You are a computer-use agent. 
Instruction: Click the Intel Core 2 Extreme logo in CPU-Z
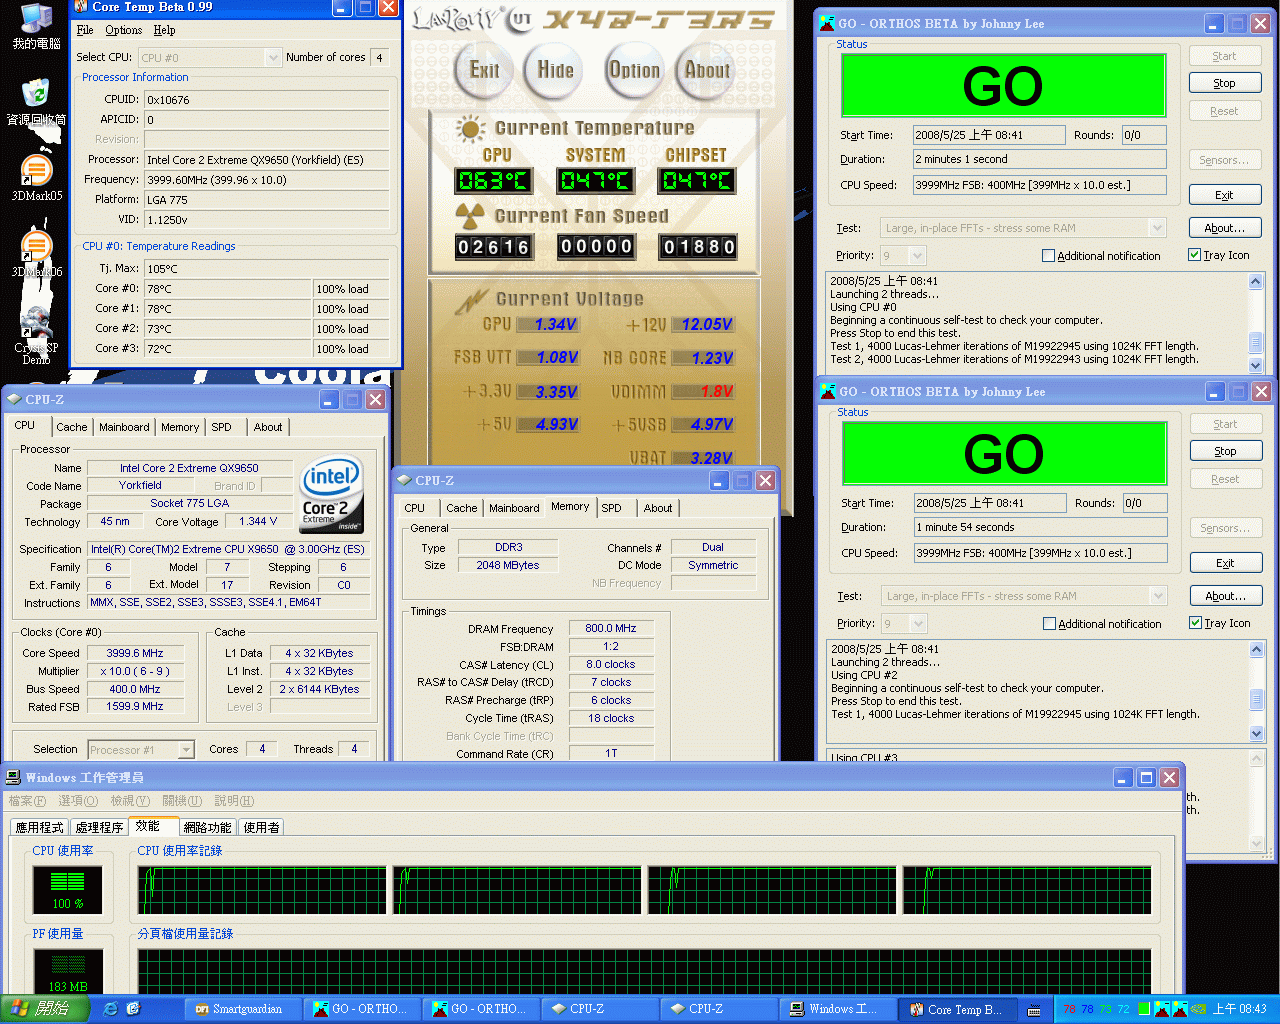point(331,495)
